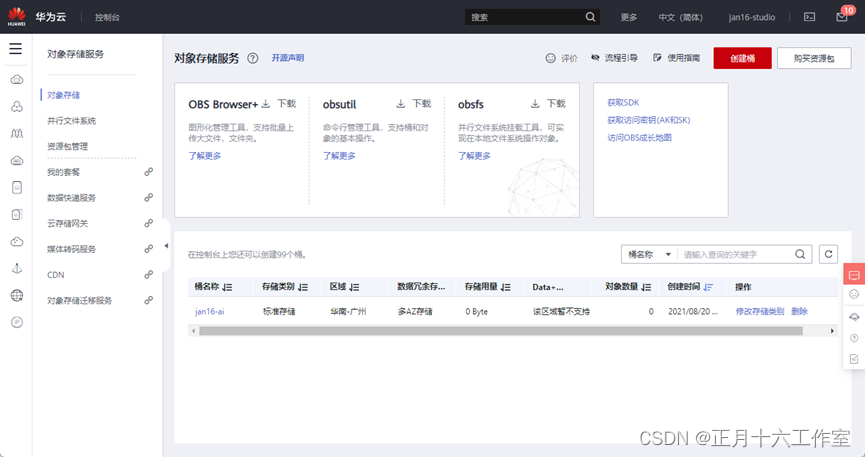
Task: Select 对象存储 in sidebar
Action: pos(63,95)
